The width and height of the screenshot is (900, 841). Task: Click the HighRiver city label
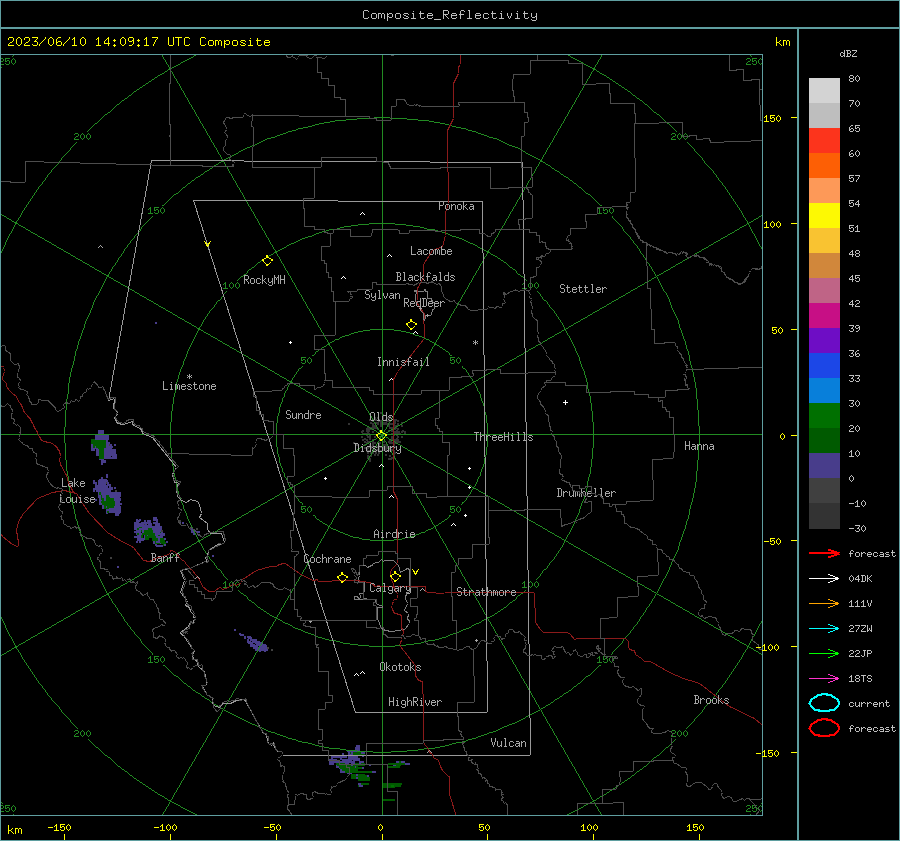[415, 702]
